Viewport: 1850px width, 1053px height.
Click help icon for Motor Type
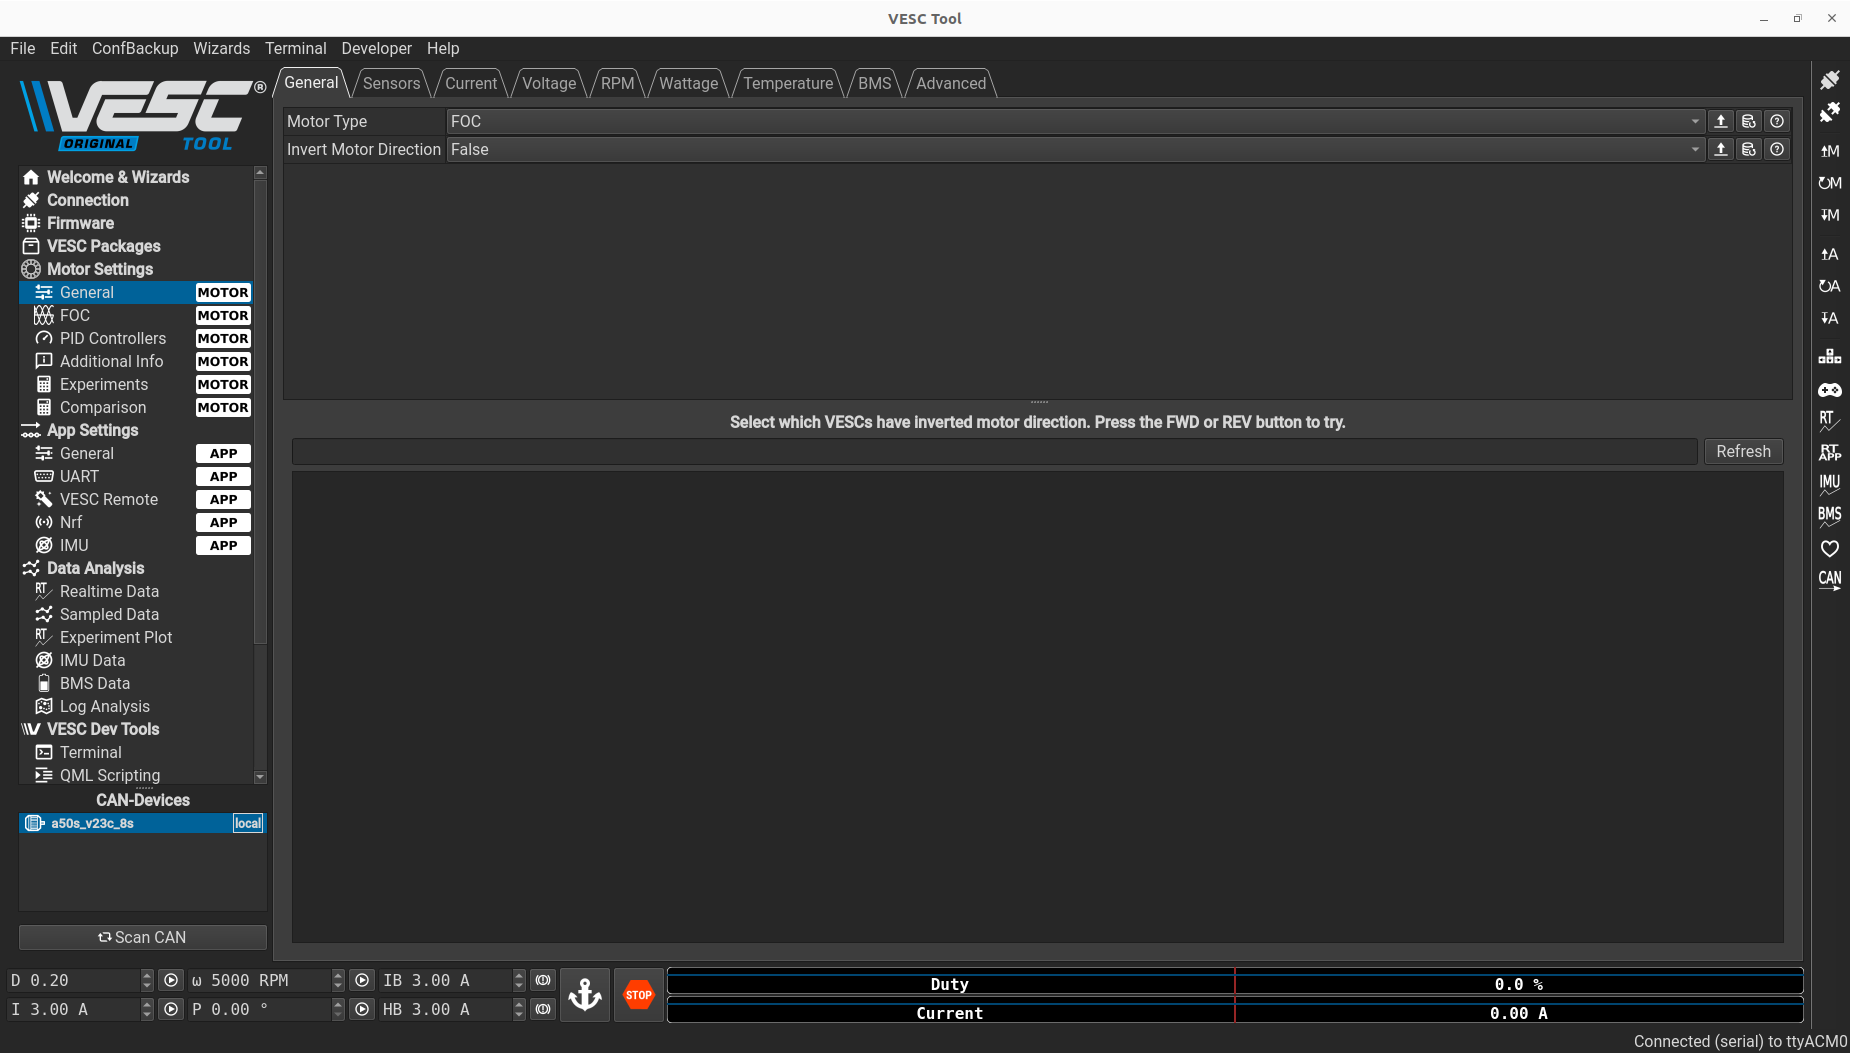coord(1776,121)
